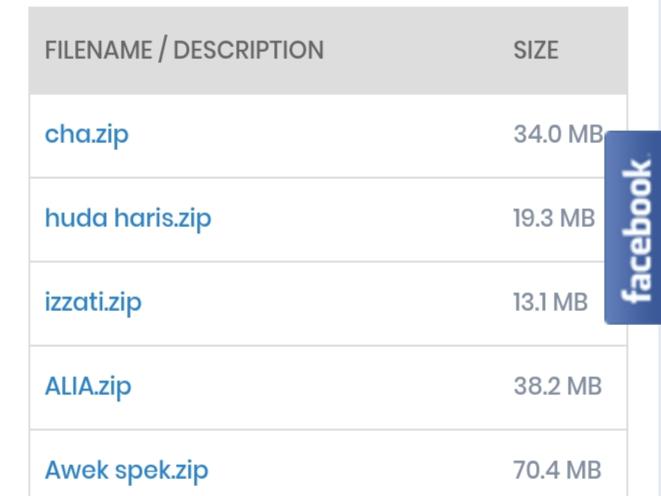Open the huda haris.zip link

[128, 218]
